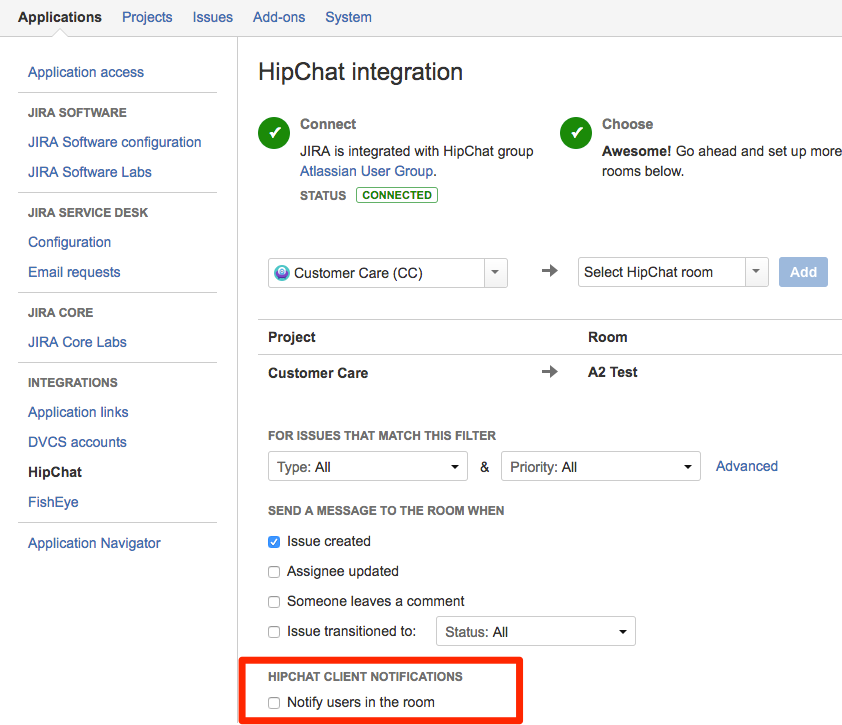The height and width of the screenshot is (725, 842).
Task: Click the Room column header
Action: pos(607,337)
